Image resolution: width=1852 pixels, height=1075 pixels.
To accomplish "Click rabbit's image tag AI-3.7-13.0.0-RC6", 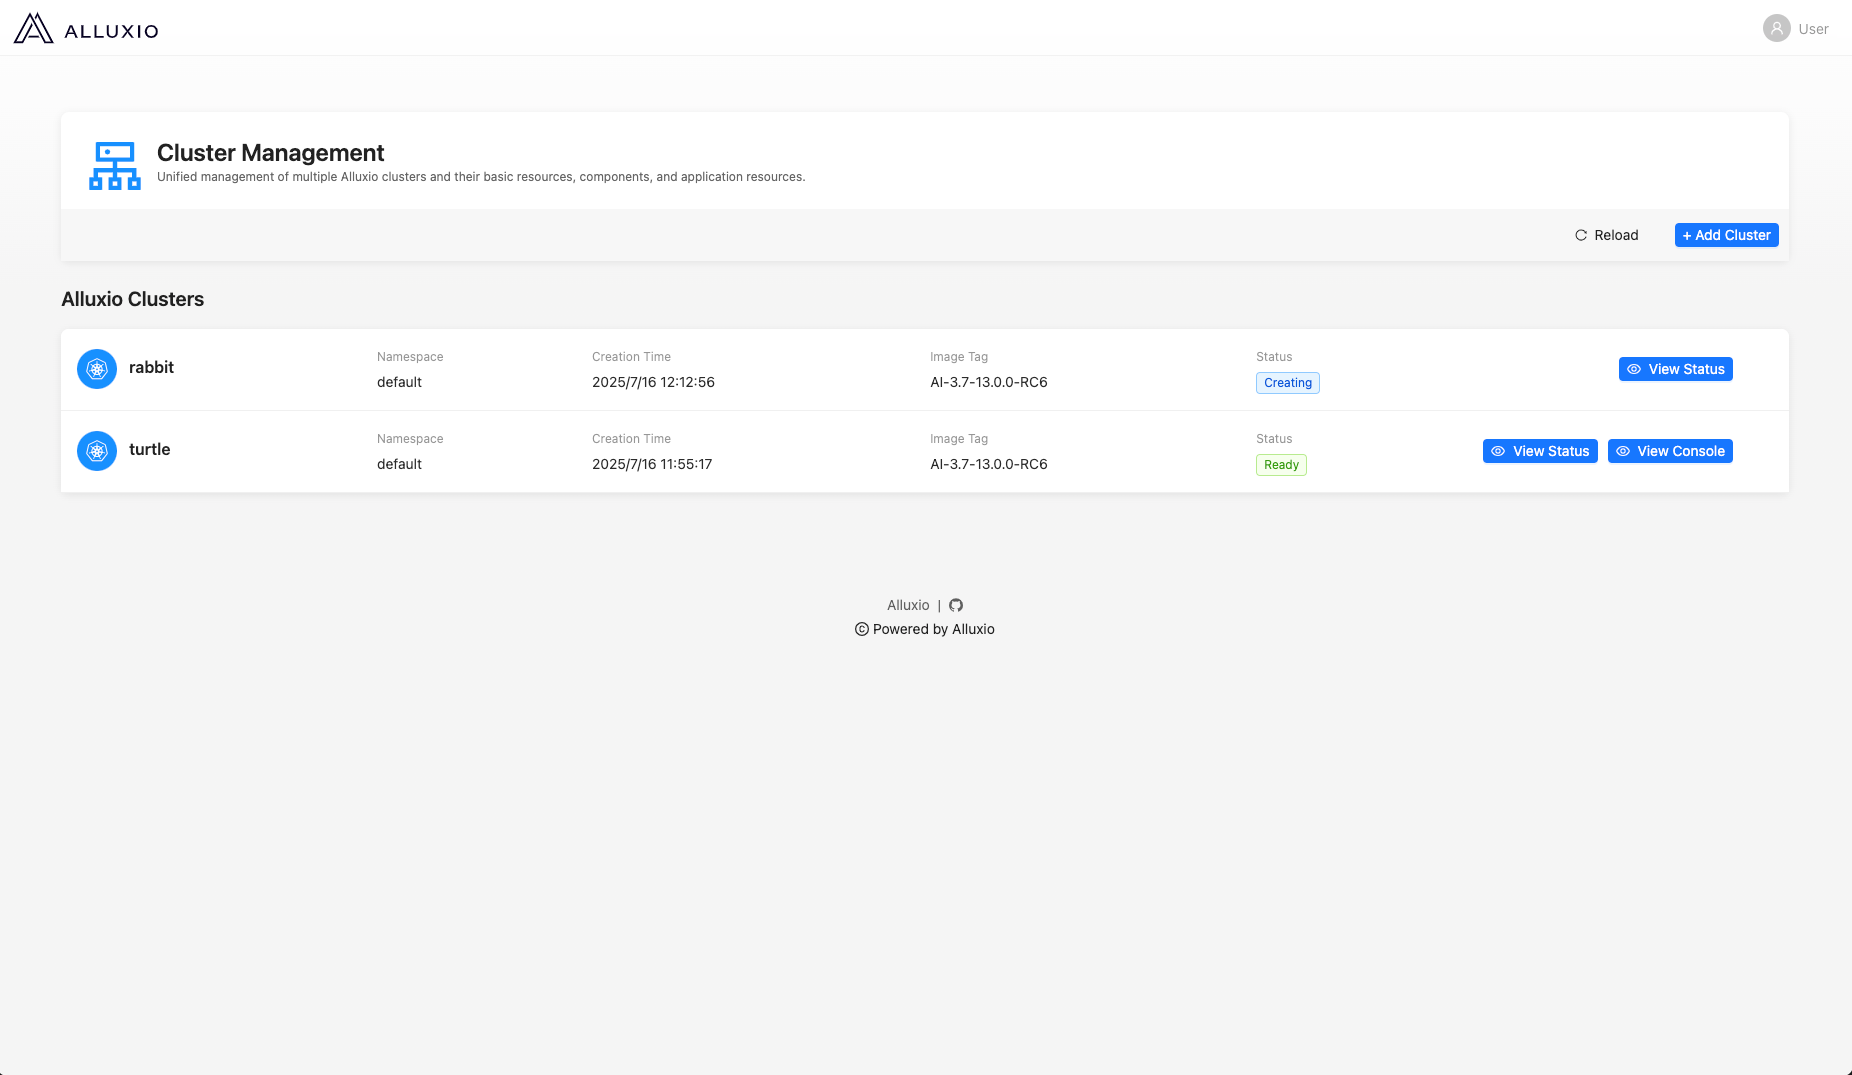I will coord(988,382).
